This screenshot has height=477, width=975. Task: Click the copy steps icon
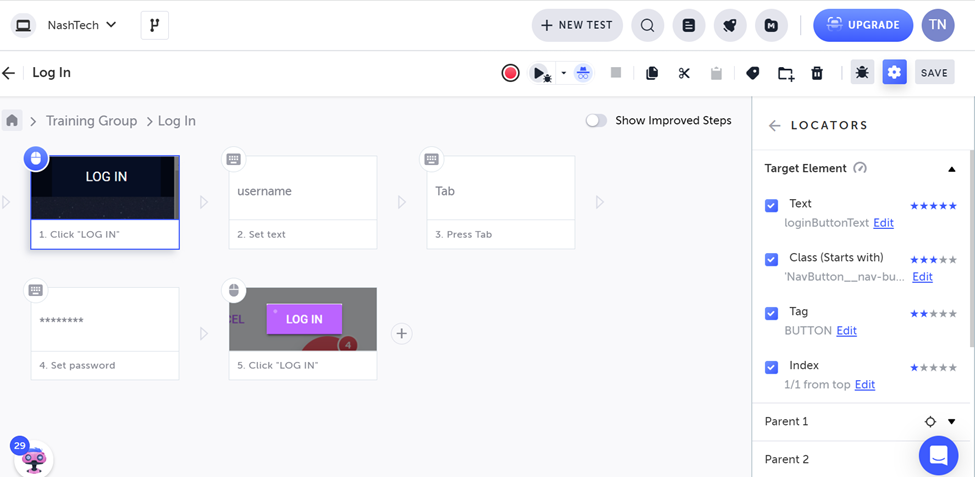tap(652, 73)
